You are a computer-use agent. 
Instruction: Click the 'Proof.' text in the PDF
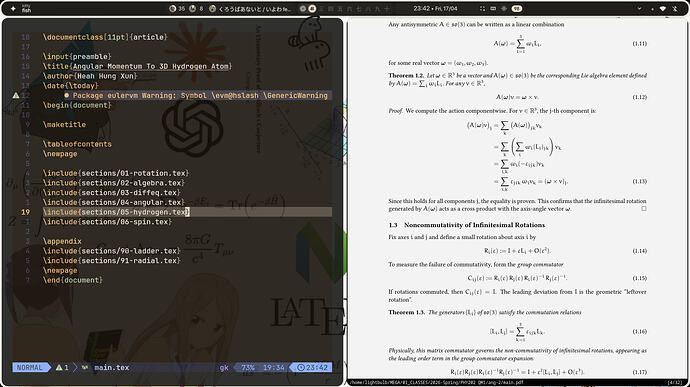click(x=396, y=111)
